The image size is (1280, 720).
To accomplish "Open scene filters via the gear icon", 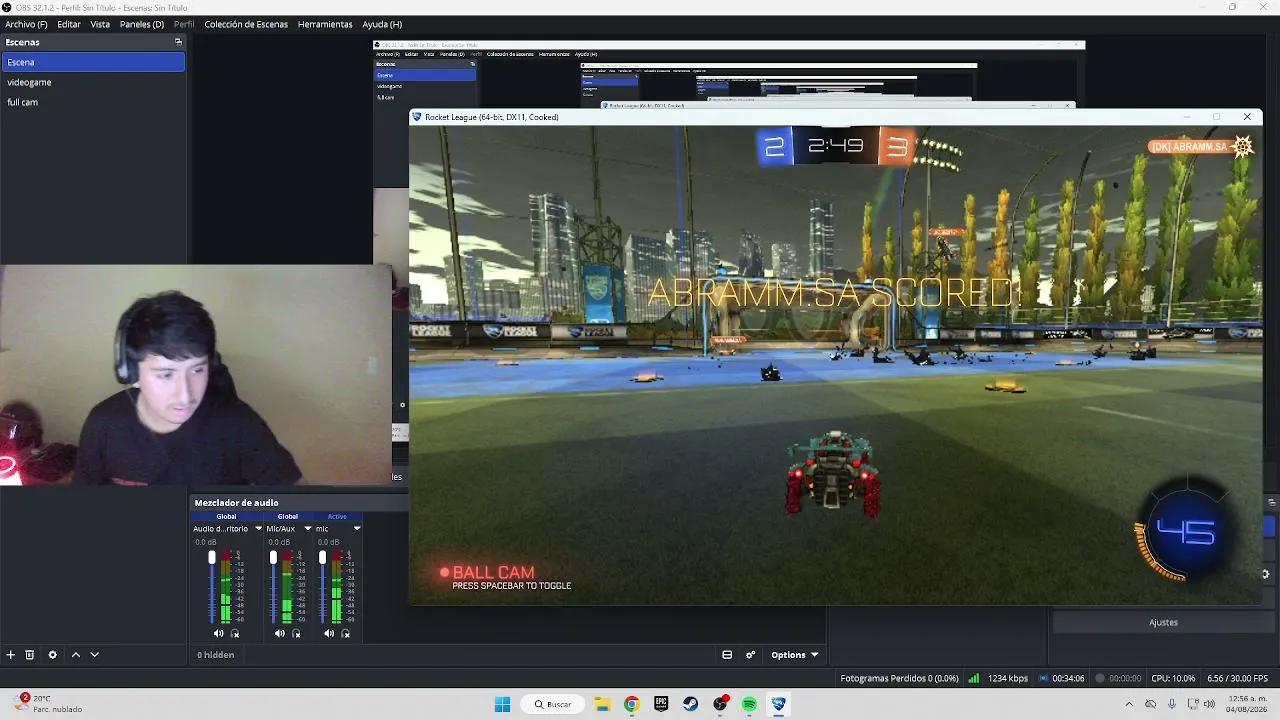I will pos(53,655).
